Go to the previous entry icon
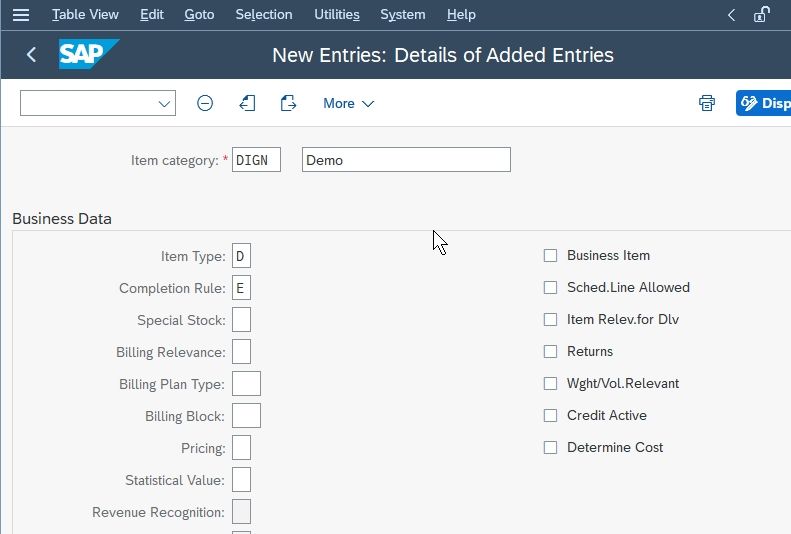 (x=247, y=103)
